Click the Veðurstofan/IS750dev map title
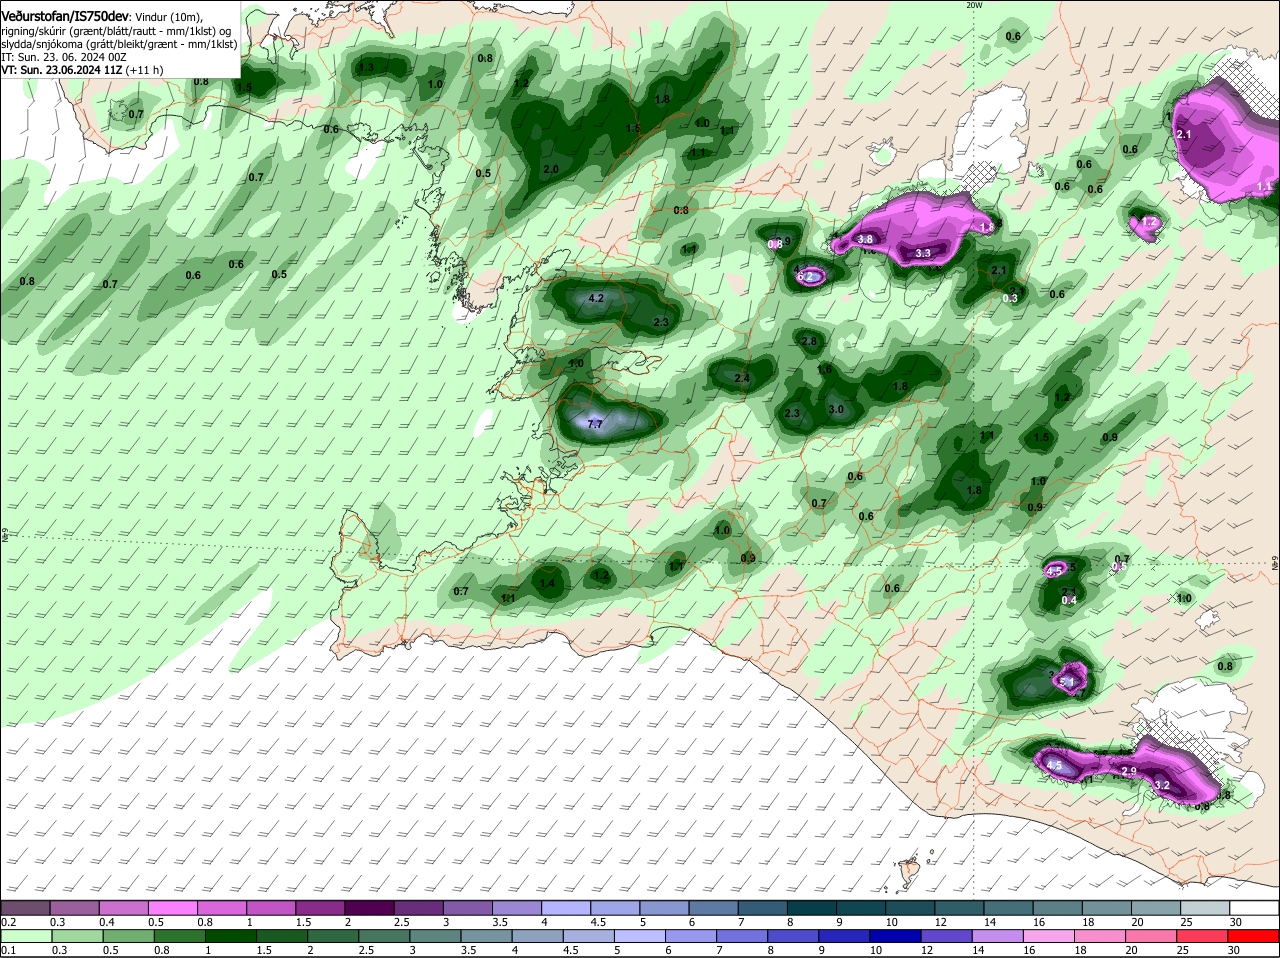Screen dimensions: 1280x958 click(65, 17)
